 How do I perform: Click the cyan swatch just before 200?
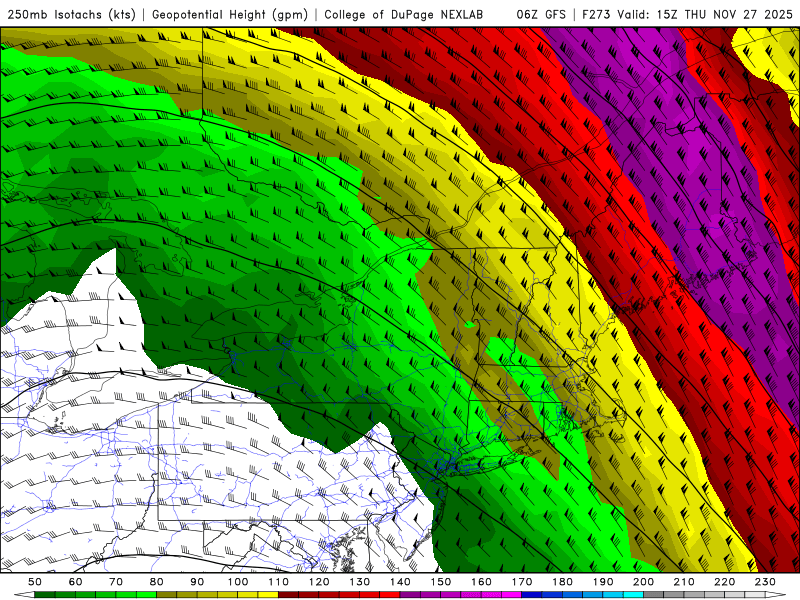point(633,594)
